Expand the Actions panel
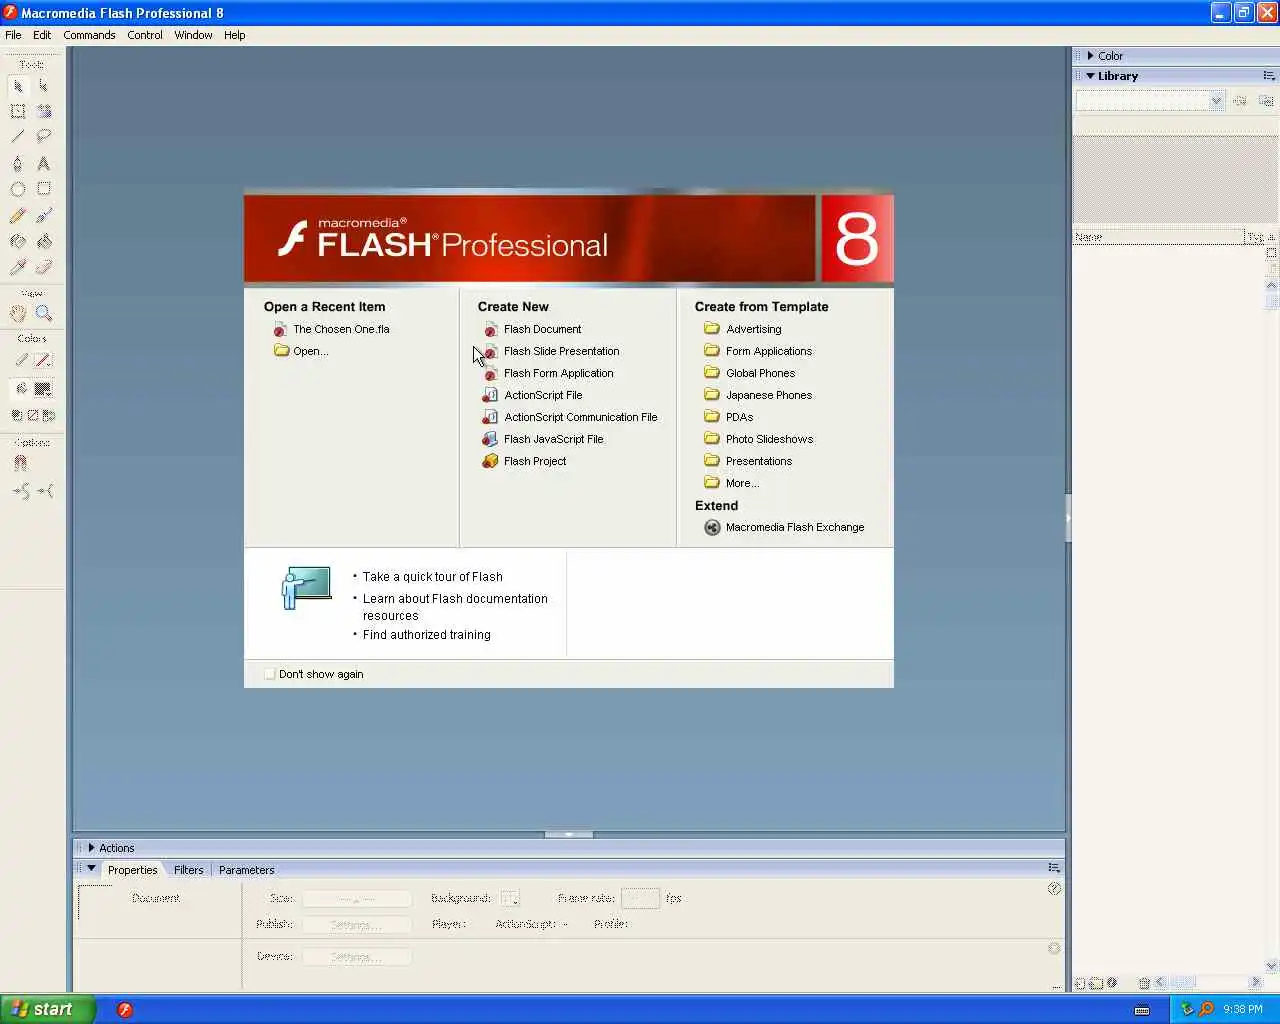This screenshot has height=1024, width=1280. coord(91,848)
